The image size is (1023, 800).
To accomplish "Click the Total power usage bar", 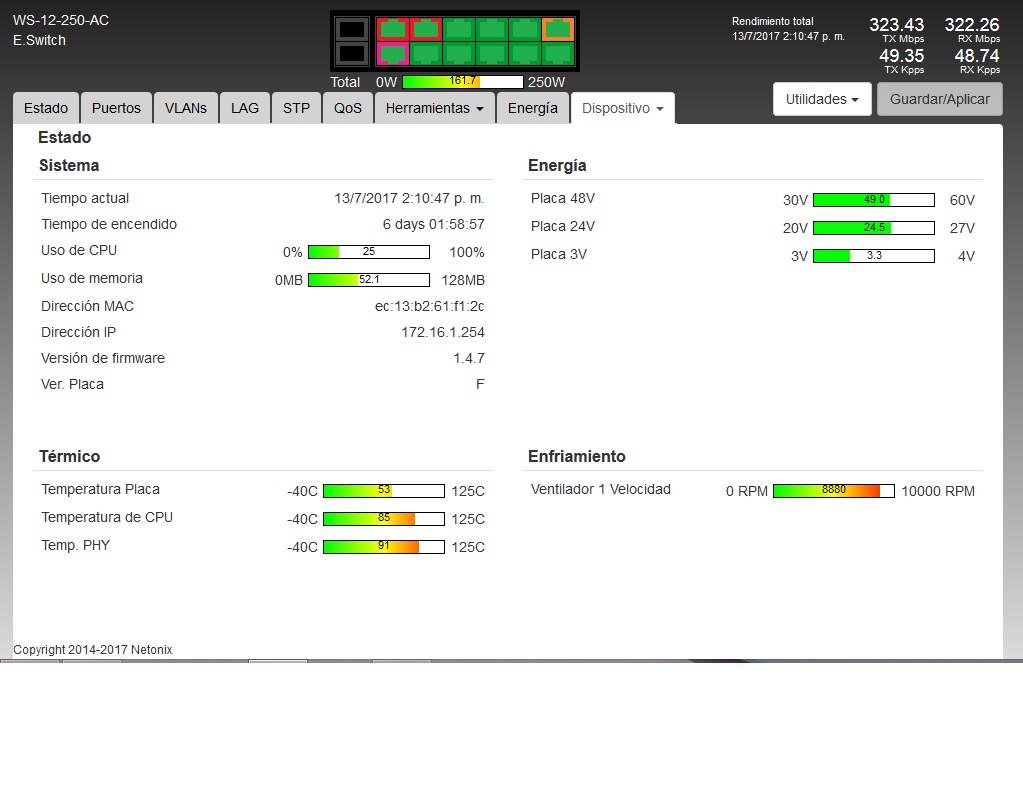I will [462, 81].
